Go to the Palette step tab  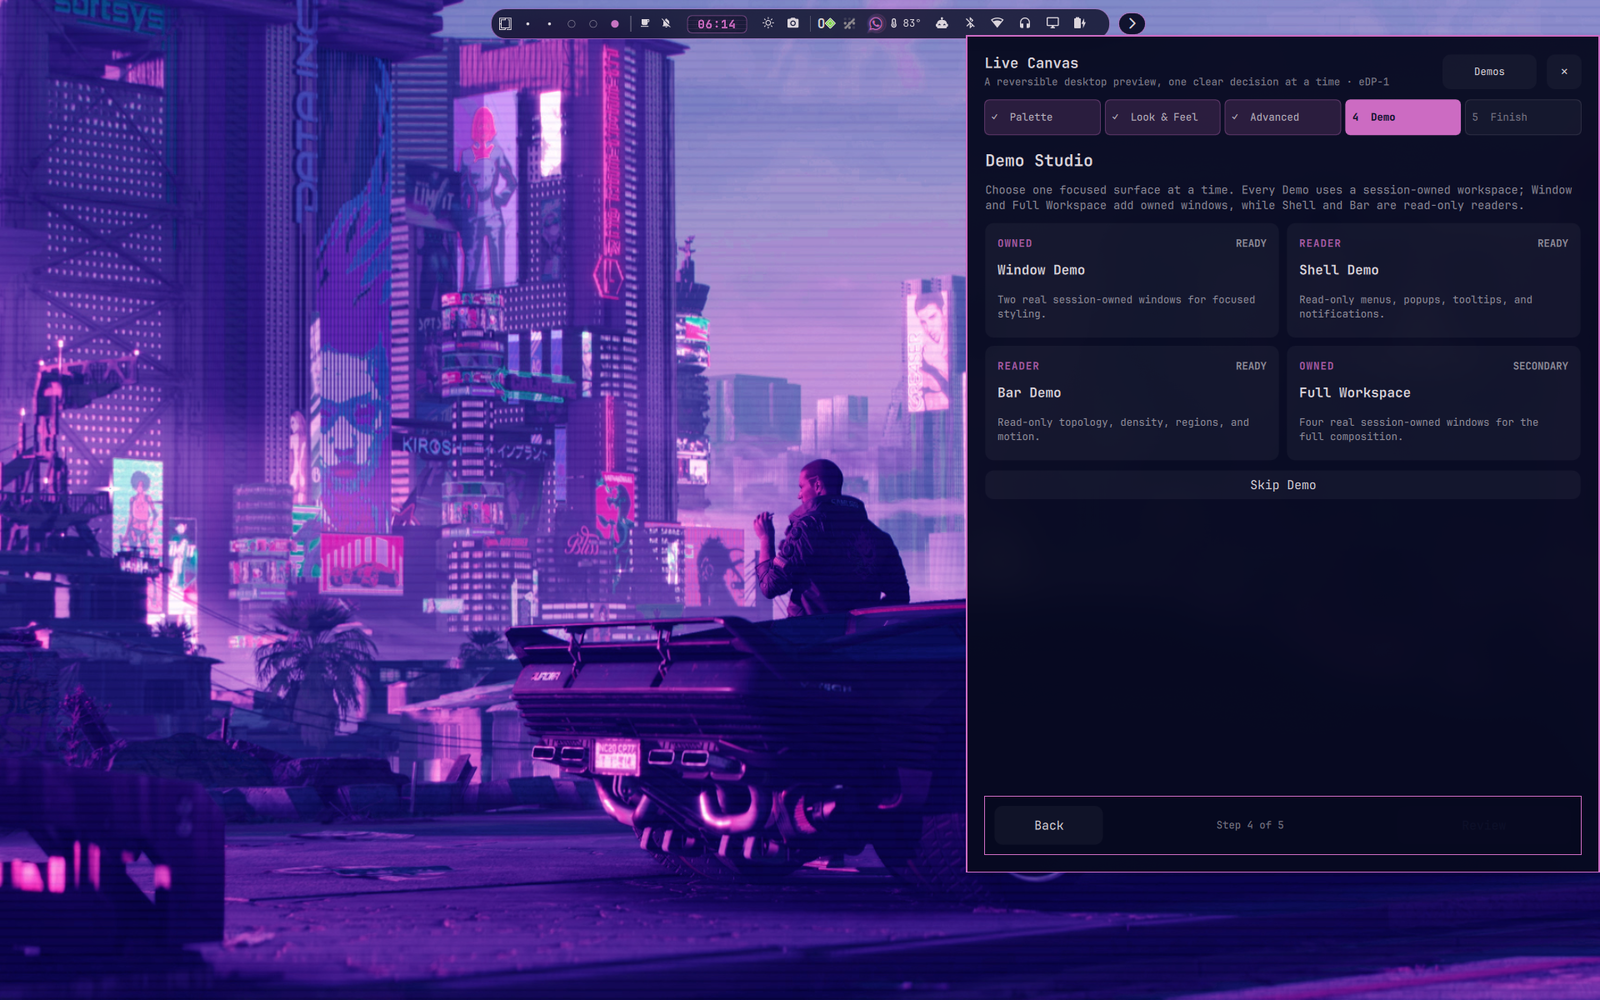coord(1042,117)
